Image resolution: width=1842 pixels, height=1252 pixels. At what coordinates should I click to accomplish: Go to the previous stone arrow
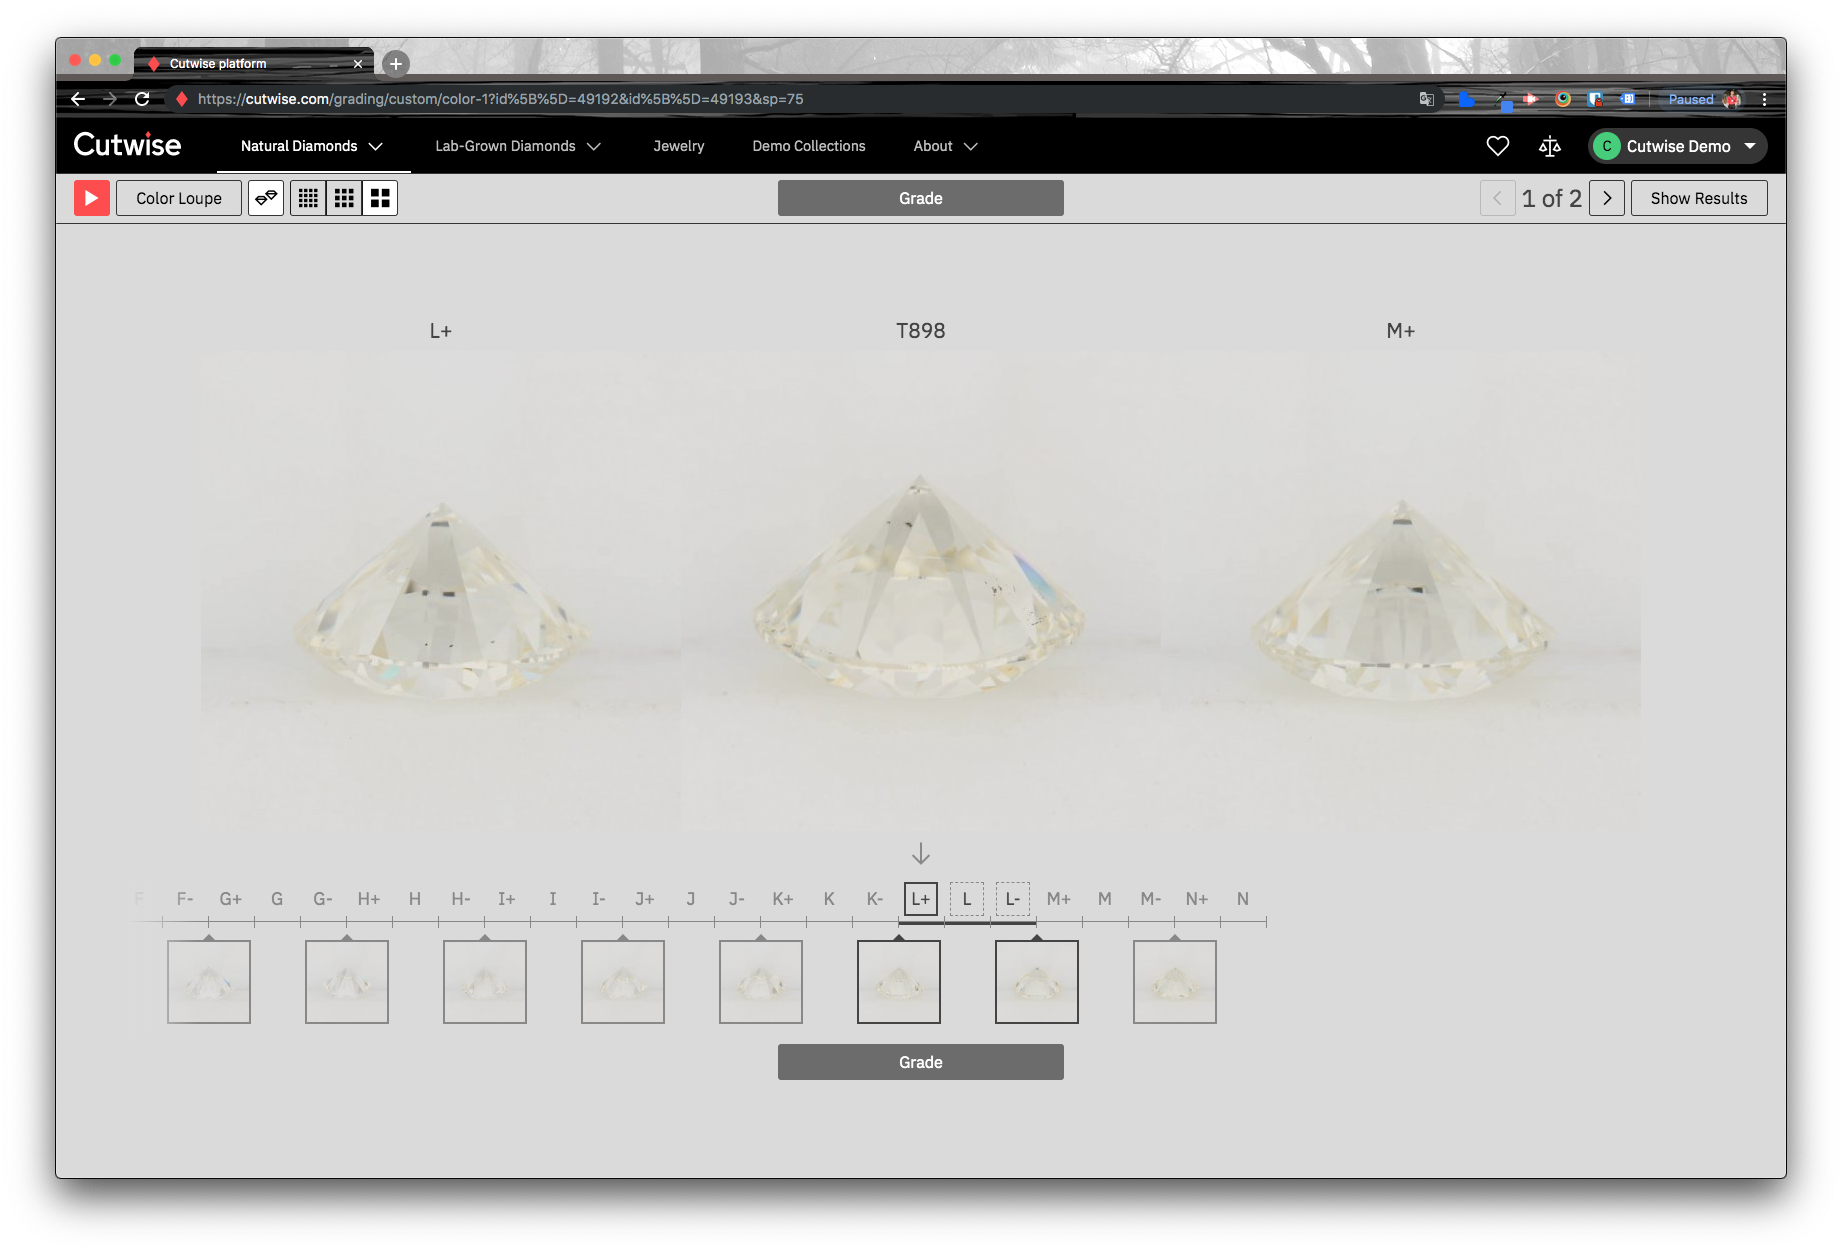click(1497, 198)
